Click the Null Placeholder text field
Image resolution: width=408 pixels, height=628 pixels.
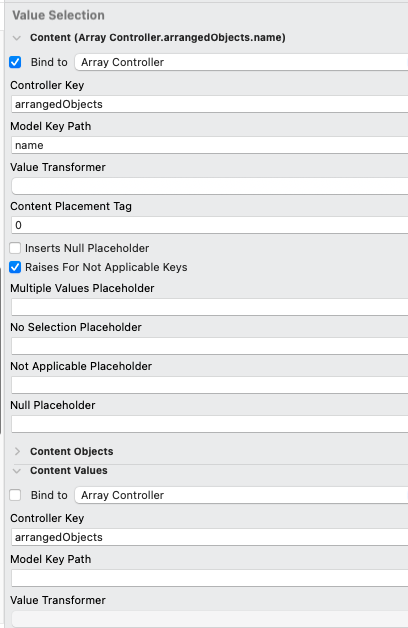(x=209, y=424)
